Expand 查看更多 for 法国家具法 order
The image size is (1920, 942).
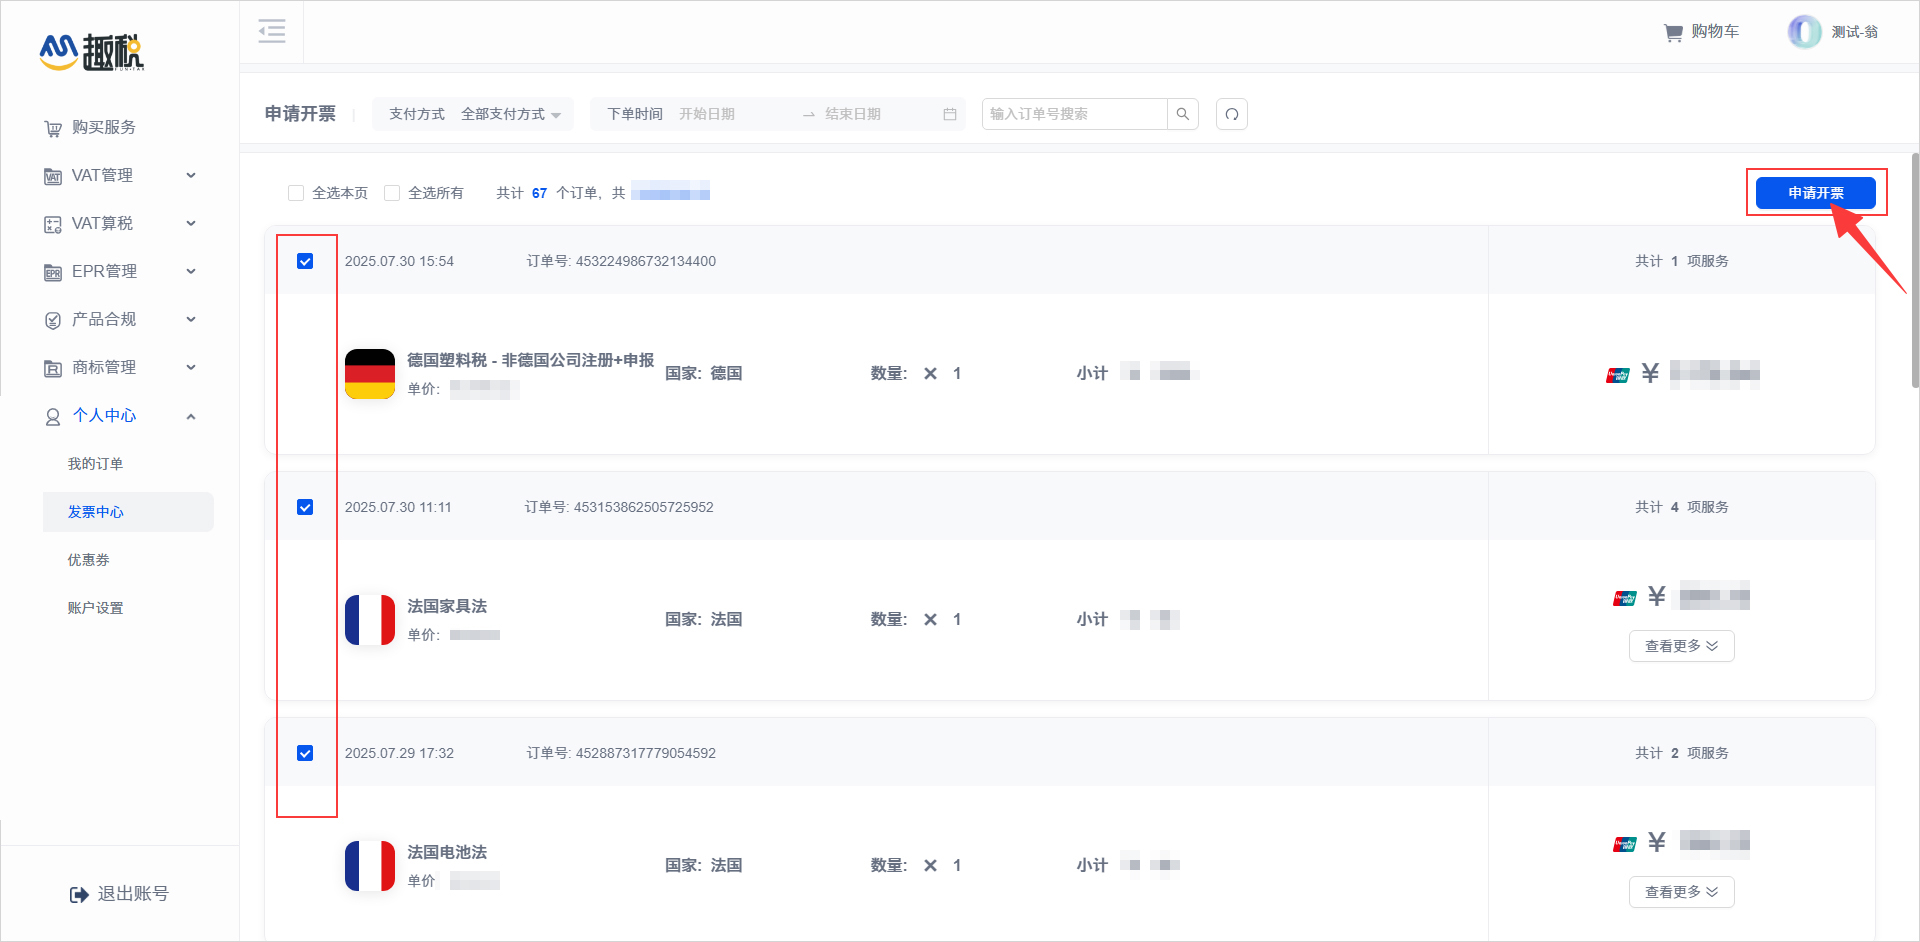click(1681, 646)
